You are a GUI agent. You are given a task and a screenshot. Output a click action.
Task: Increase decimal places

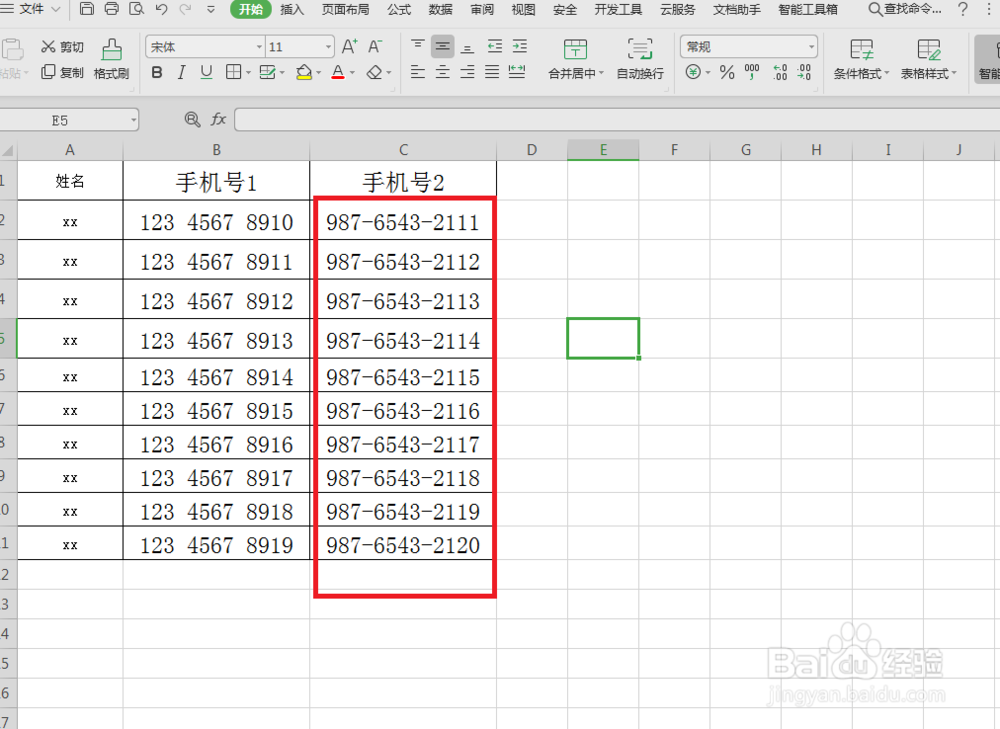pyautogui.click(x=780, y=72)
